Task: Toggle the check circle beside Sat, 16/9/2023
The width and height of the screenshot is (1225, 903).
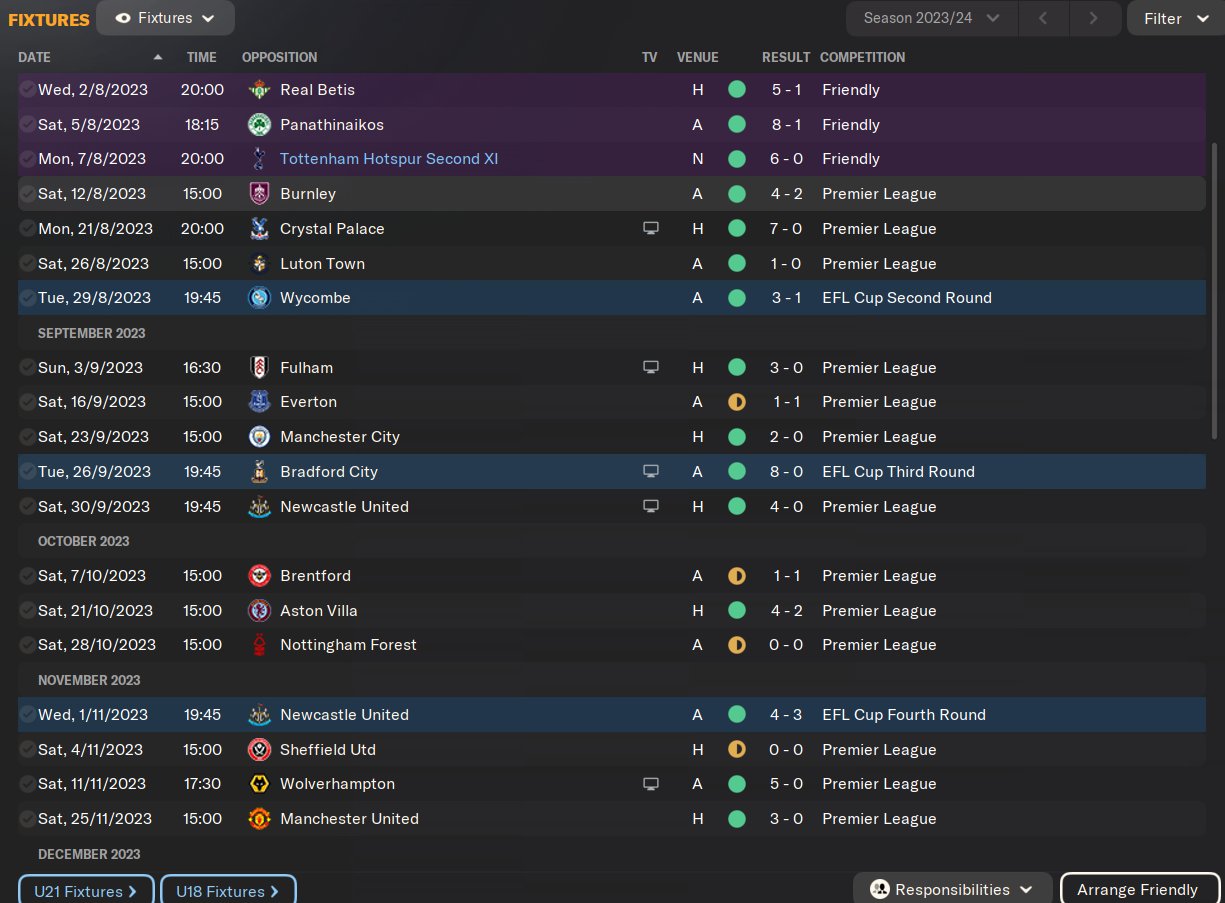Action: [x=27, y=402]
